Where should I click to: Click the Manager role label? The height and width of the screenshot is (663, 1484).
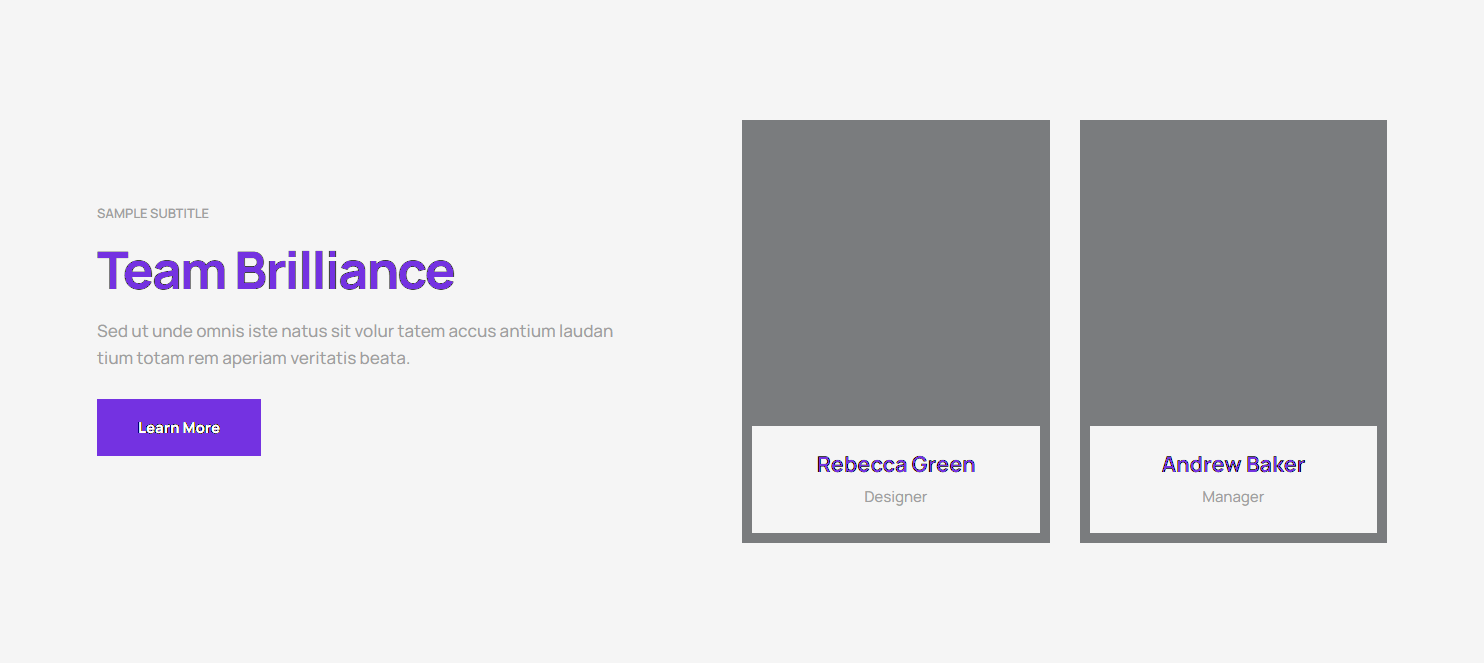[1232, 497]
